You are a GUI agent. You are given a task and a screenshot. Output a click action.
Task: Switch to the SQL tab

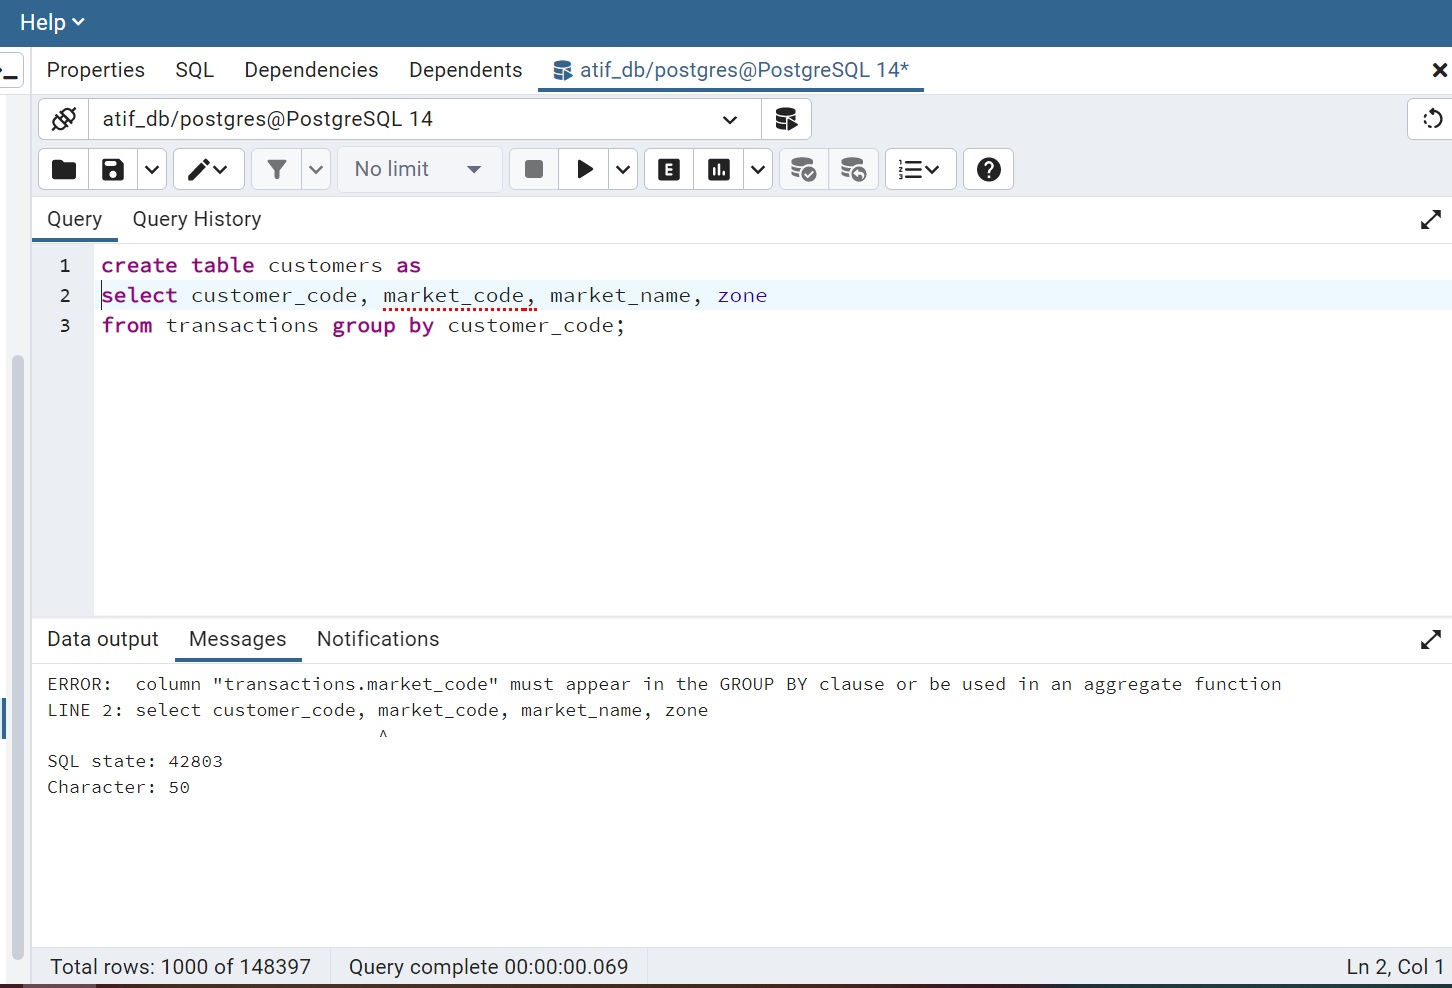195,70
